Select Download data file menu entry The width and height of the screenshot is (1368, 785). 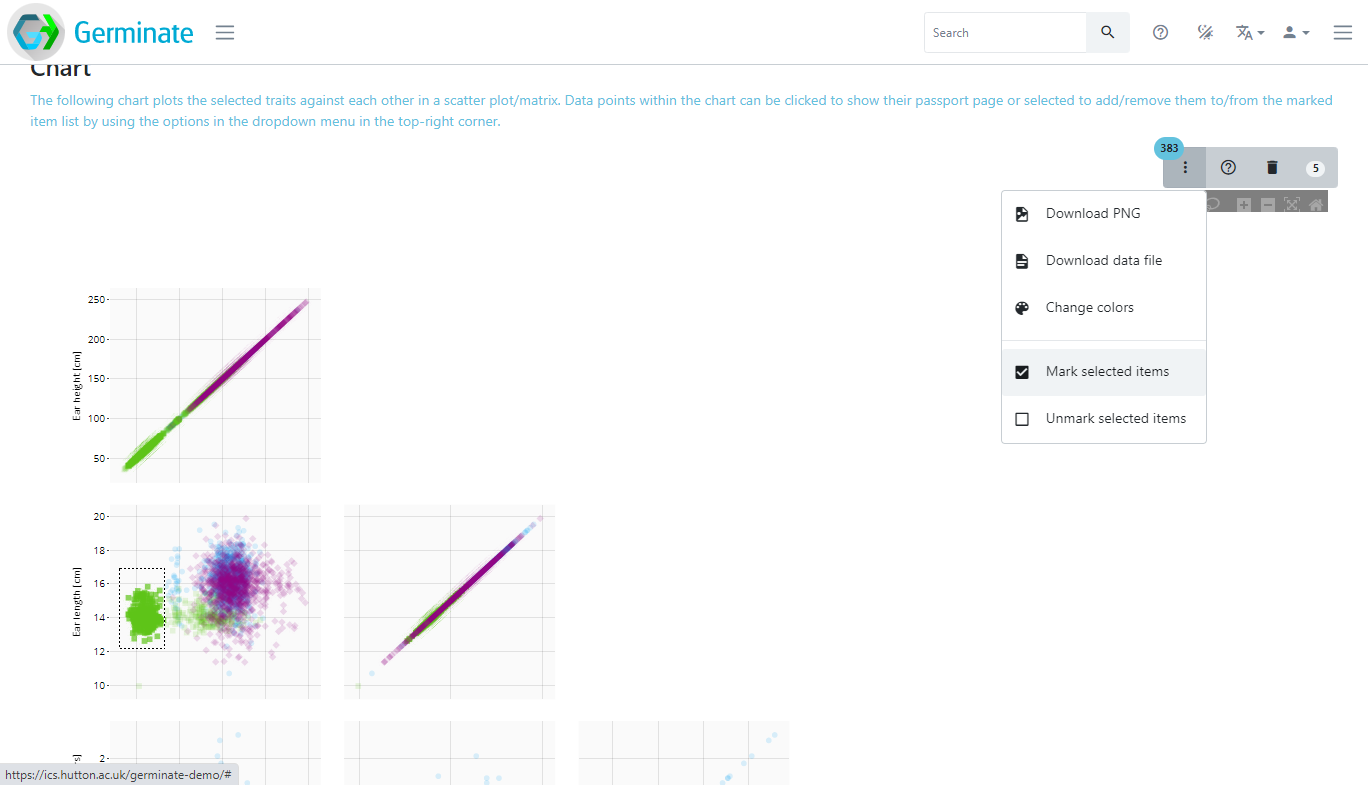point(1103,261)
